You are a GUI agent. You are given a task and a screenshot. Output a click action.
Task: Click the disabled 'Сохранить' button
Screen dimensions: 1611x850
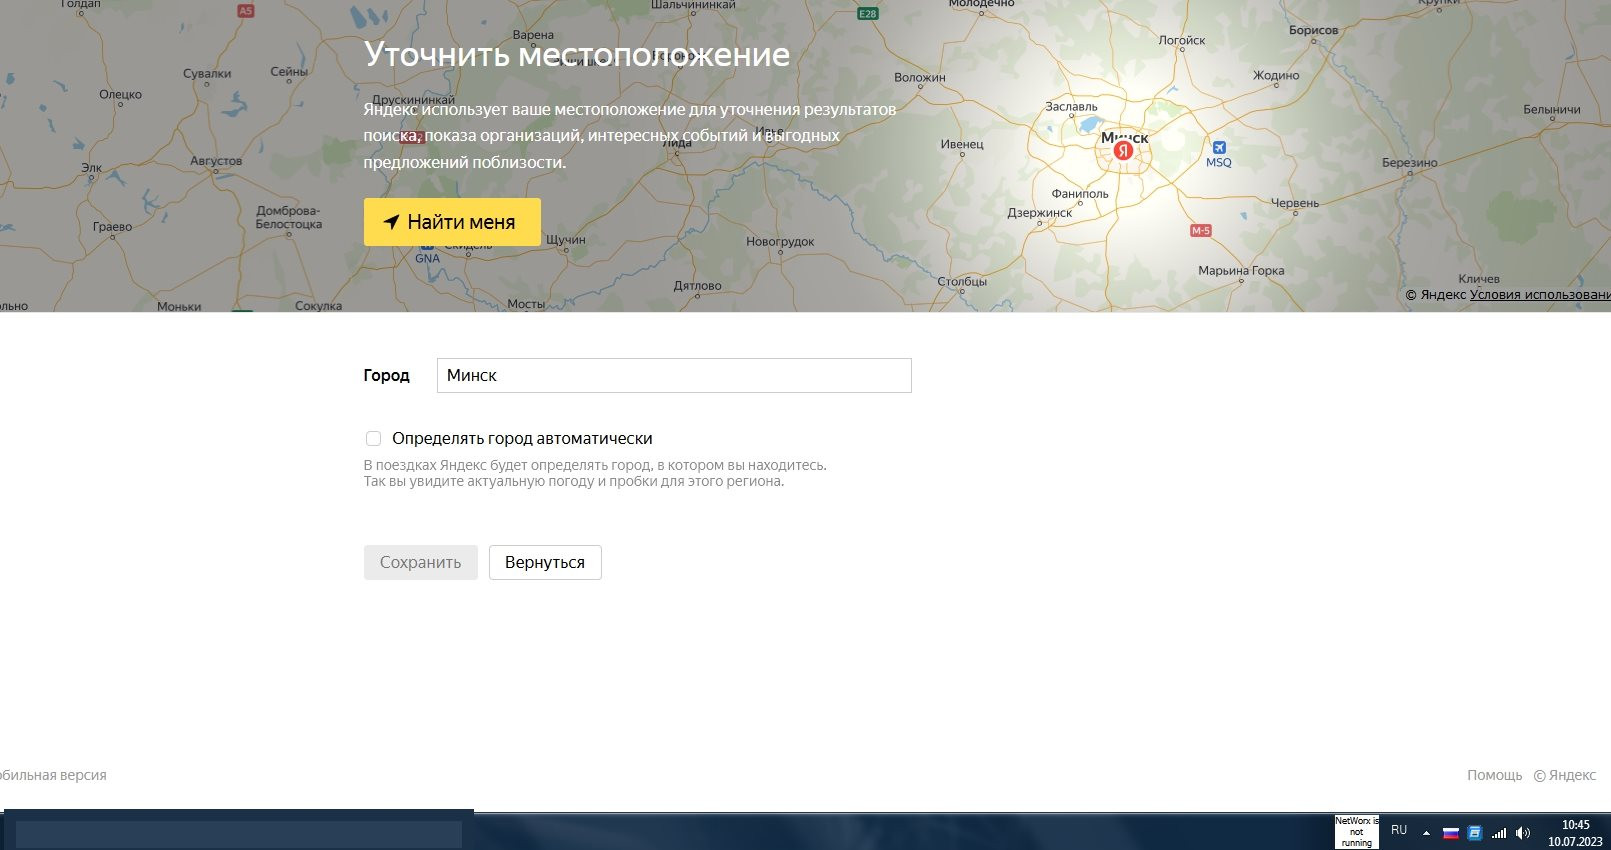pos(420,562)
